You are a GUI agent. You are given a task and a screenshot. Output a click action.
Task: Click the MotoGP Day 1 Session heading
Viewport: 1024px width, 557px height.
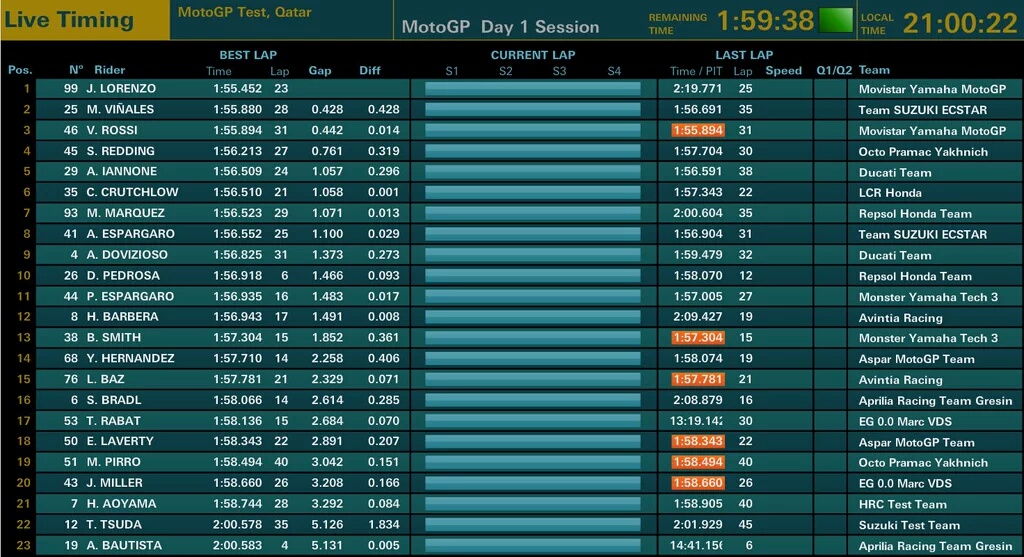(500, 27)
